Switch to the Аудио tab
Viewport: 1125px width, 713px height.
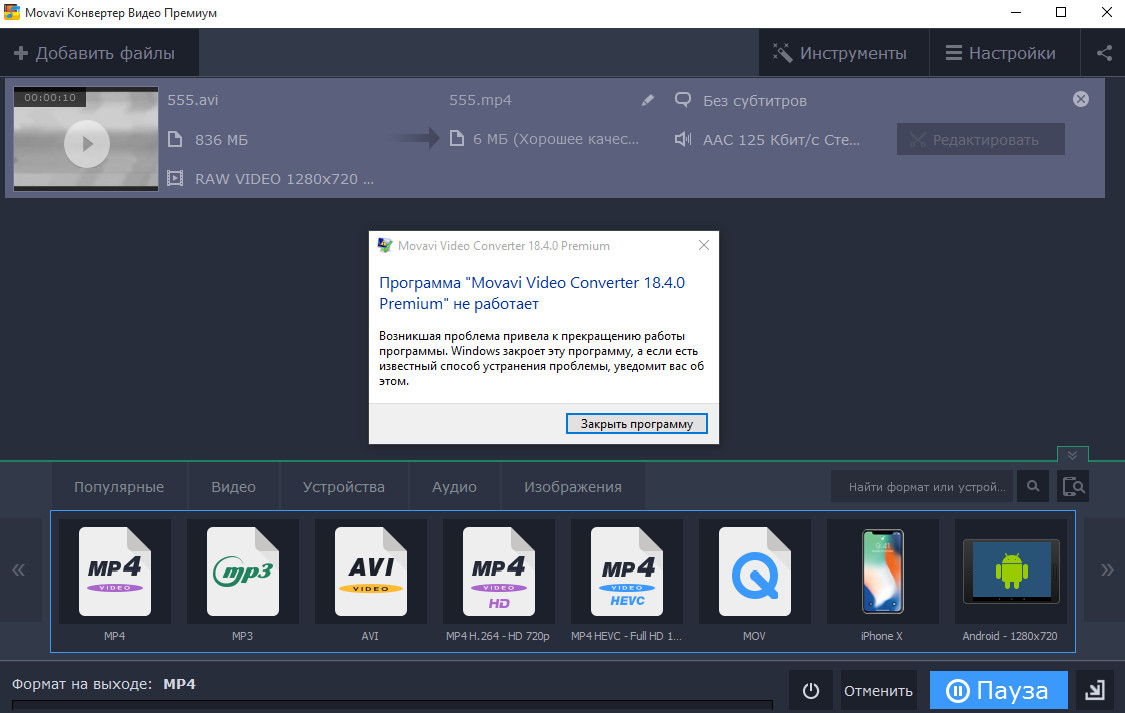pyautogui.click(x=454, y=487)
